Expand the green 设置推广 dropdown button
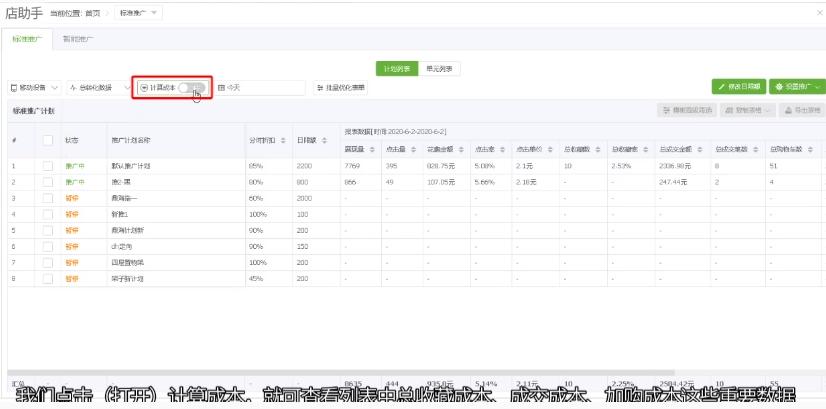This screenshot has height=409, width=826. 798,87
